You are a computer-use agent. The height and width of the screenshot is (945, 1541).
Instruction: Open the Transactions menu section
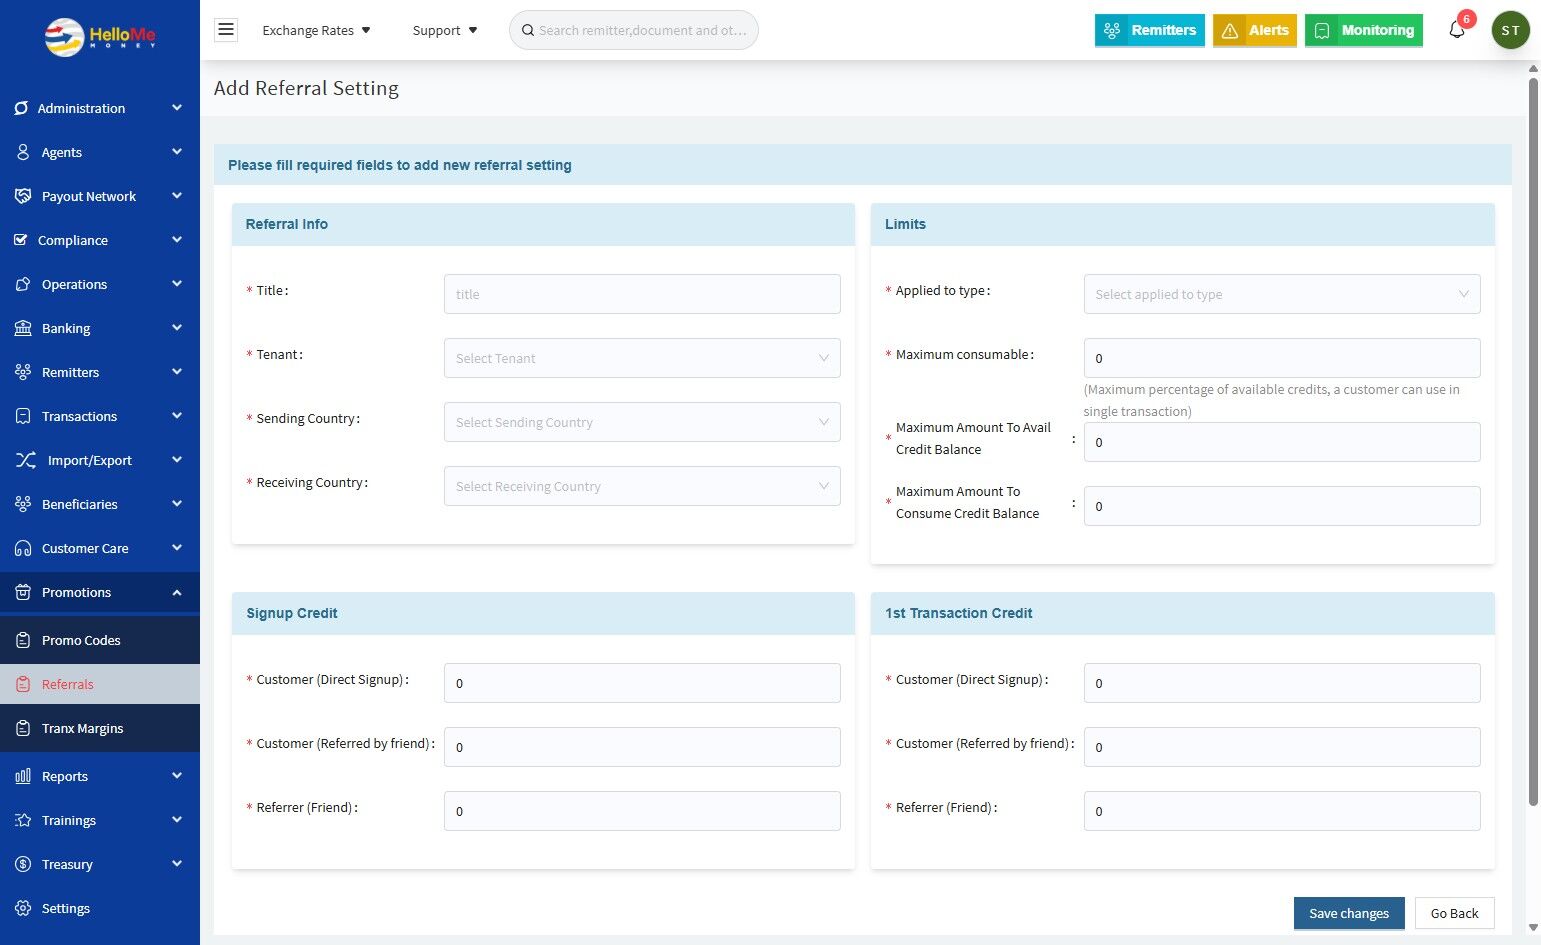(100, 416)
